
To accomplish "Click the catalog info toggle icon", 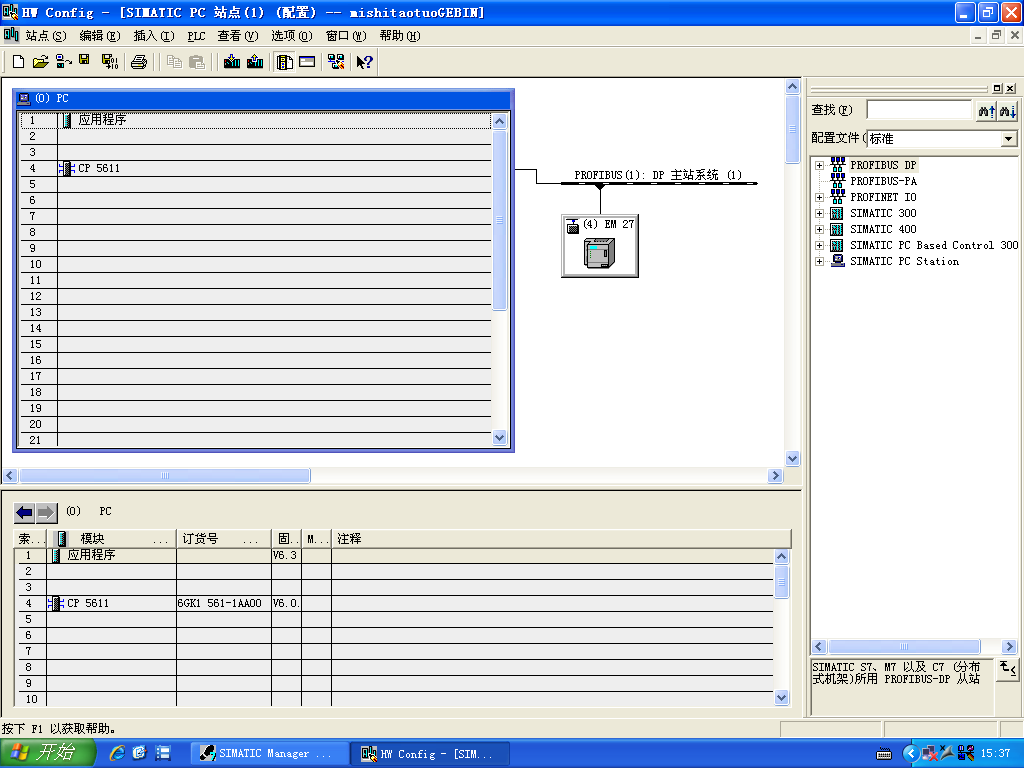I will pyautogui.click(x=1008, y=669).
